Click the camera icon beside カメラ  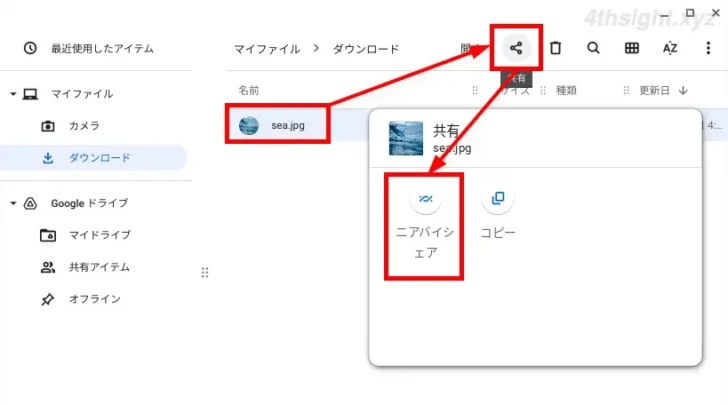48,126
